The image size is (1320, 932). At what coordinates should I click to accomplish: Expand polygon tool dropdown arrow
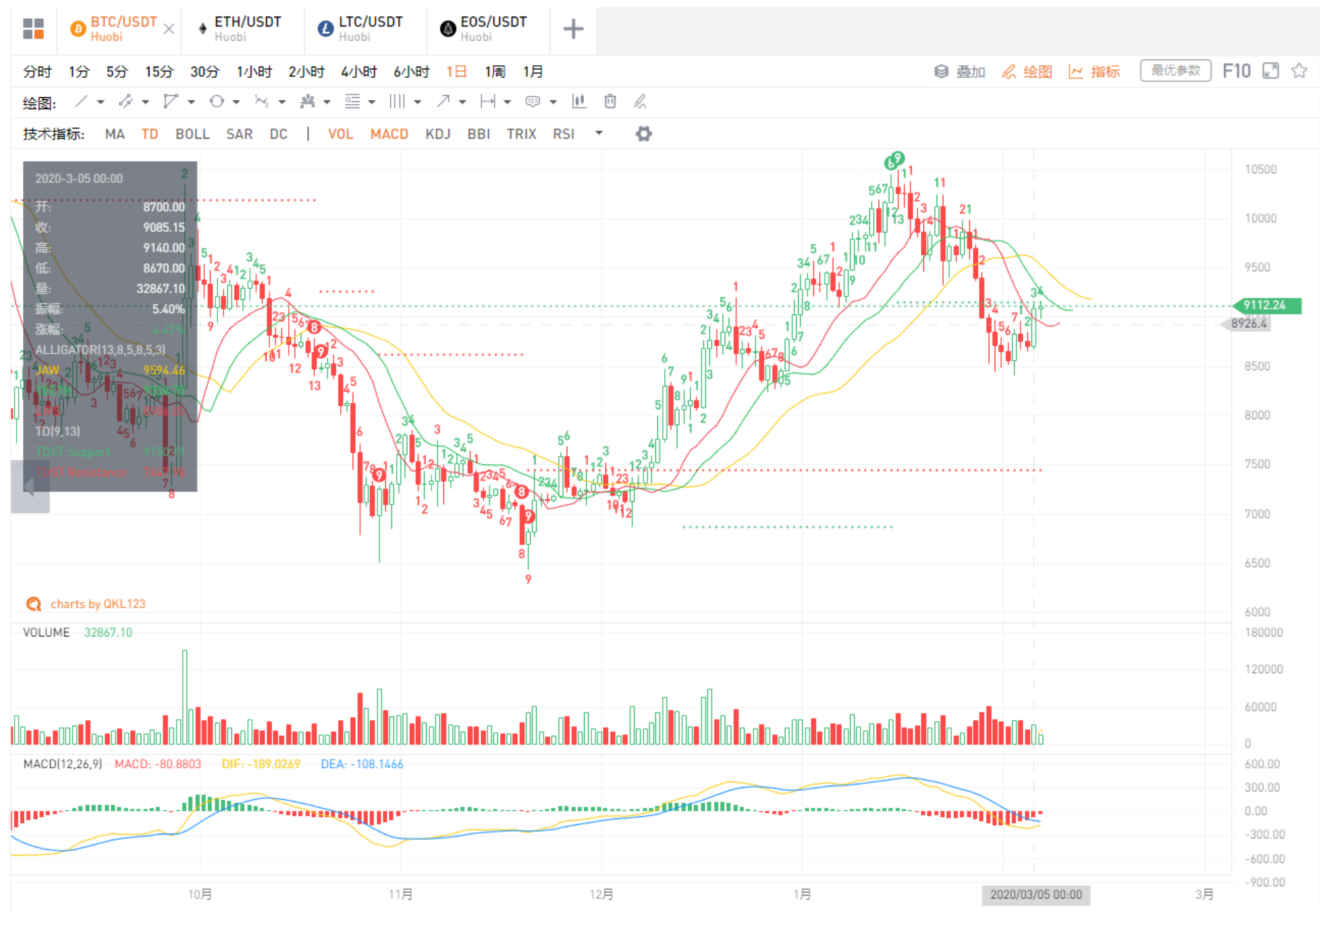(191, 102)
